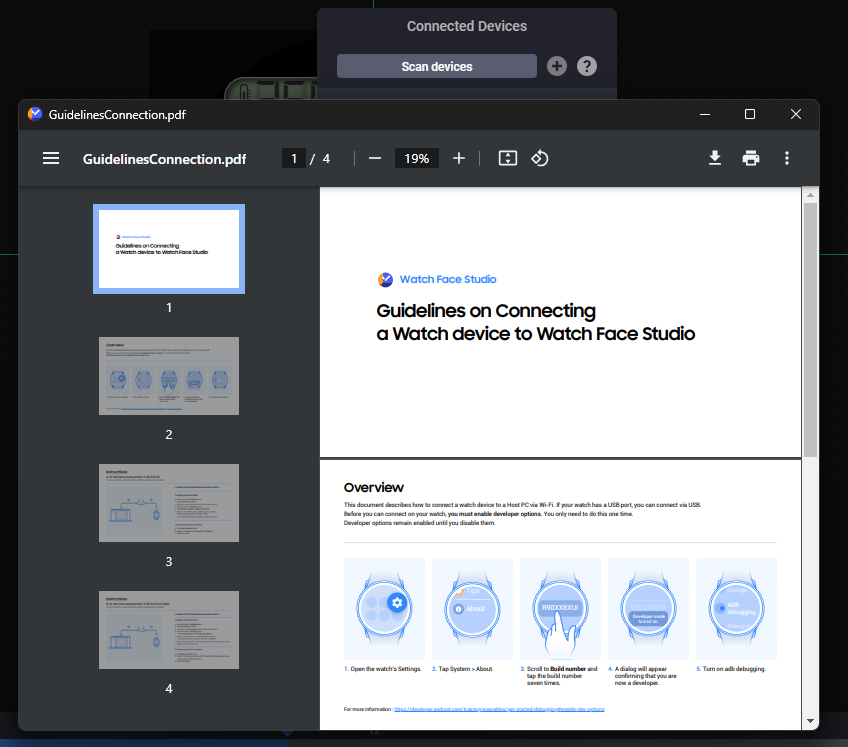This screenshot has width=848, height=747.
Task: Zoom in with the plus icon
Action: 459,158
